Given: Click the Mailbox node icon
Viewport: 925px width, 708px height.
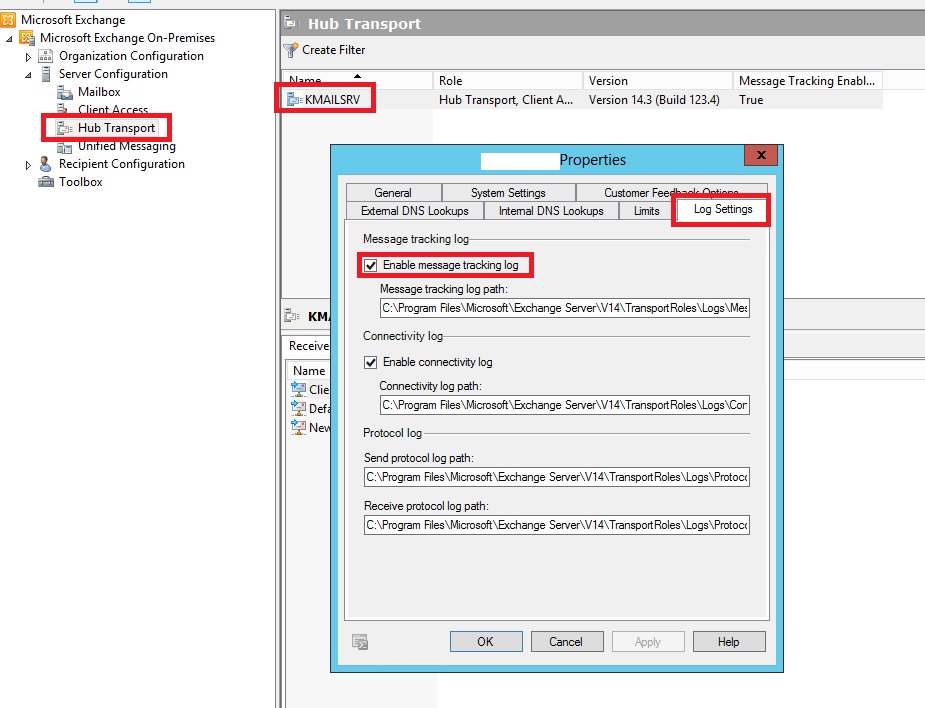Looking at the screenshot, I should pos(65,92).
